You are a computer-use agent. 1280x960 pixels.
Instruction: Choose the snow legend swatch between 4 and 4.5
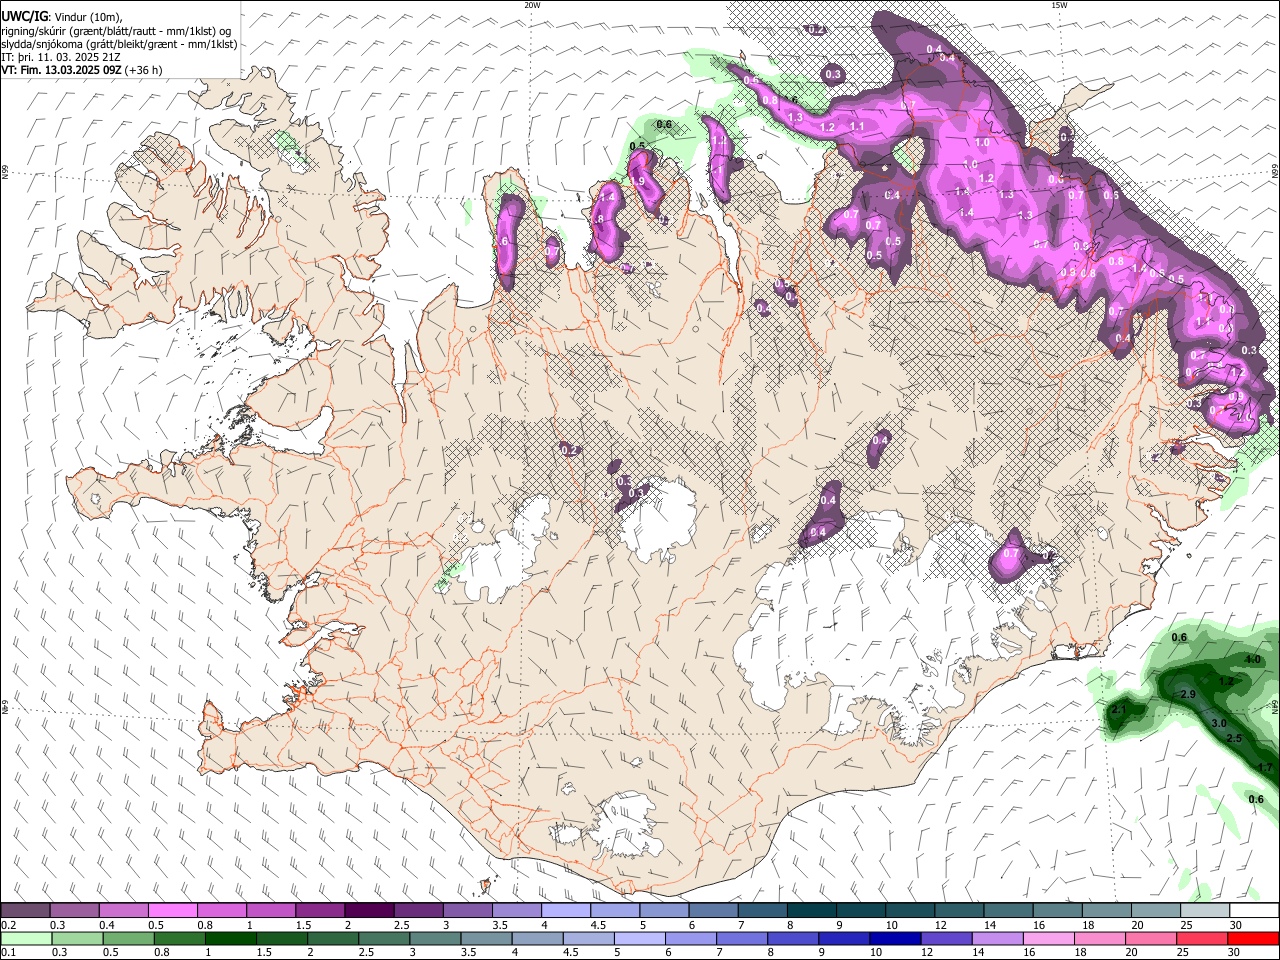[x=565, y=911]
